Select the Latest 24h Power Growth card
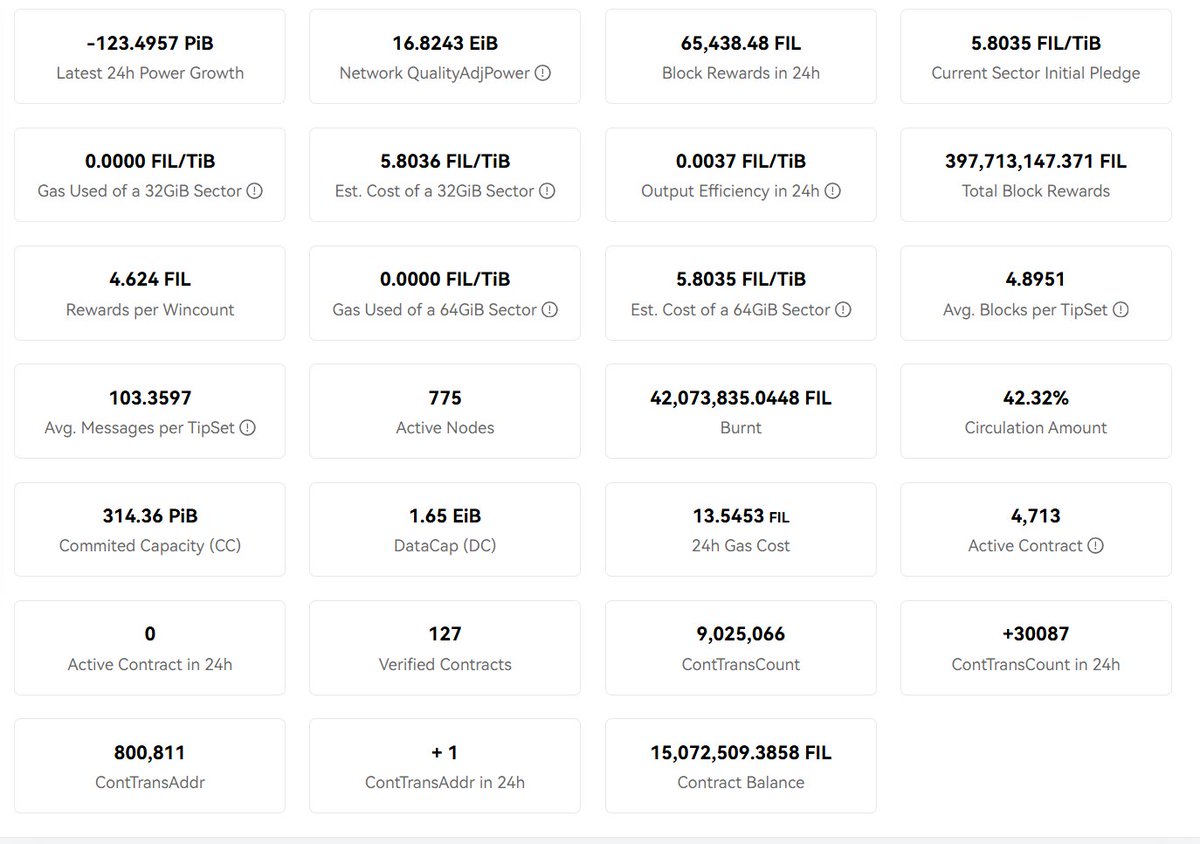1200x844 pixels. pos(150,57)
